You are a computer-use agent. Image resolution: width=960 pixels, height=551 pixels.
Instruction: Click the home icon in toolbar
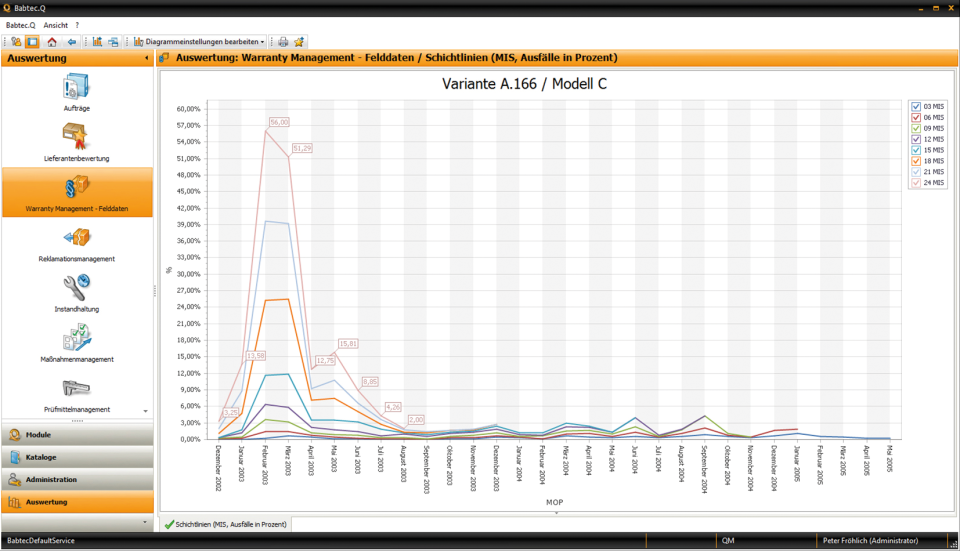tap(52, 42)
